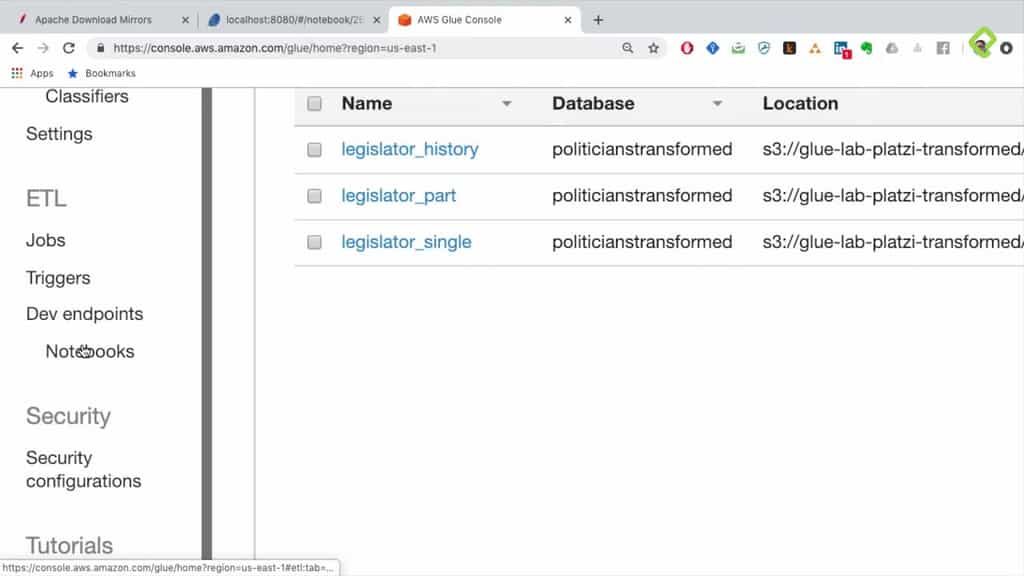Open the LinkedIn extension with red badge
The height and width of the screenshot is (576, 1024).
coord(841,47)
